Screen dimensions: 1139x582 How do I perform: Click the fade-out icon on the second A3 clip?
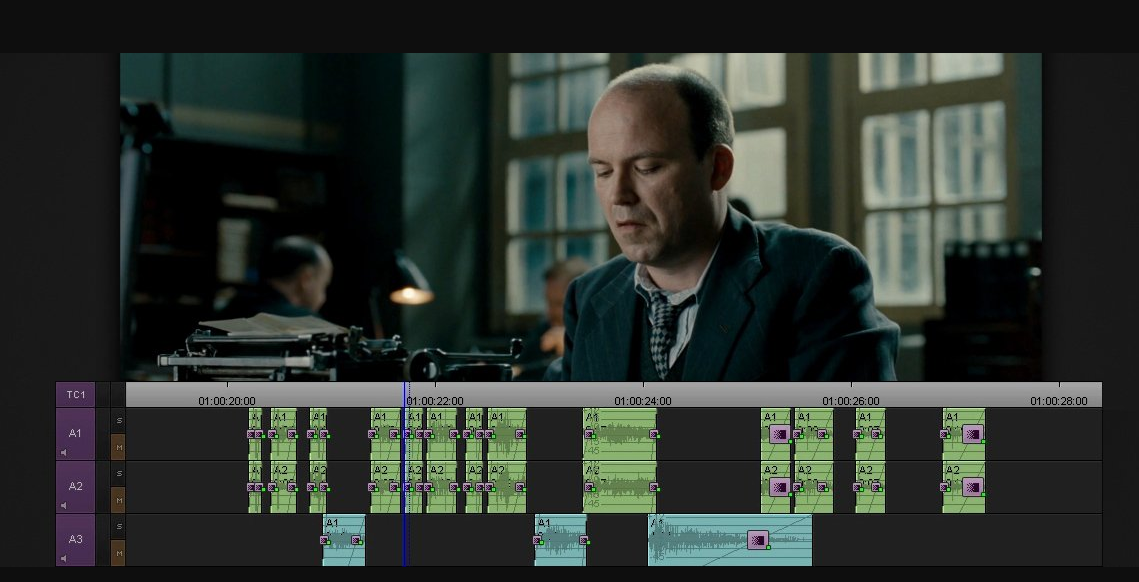[583, 540]
